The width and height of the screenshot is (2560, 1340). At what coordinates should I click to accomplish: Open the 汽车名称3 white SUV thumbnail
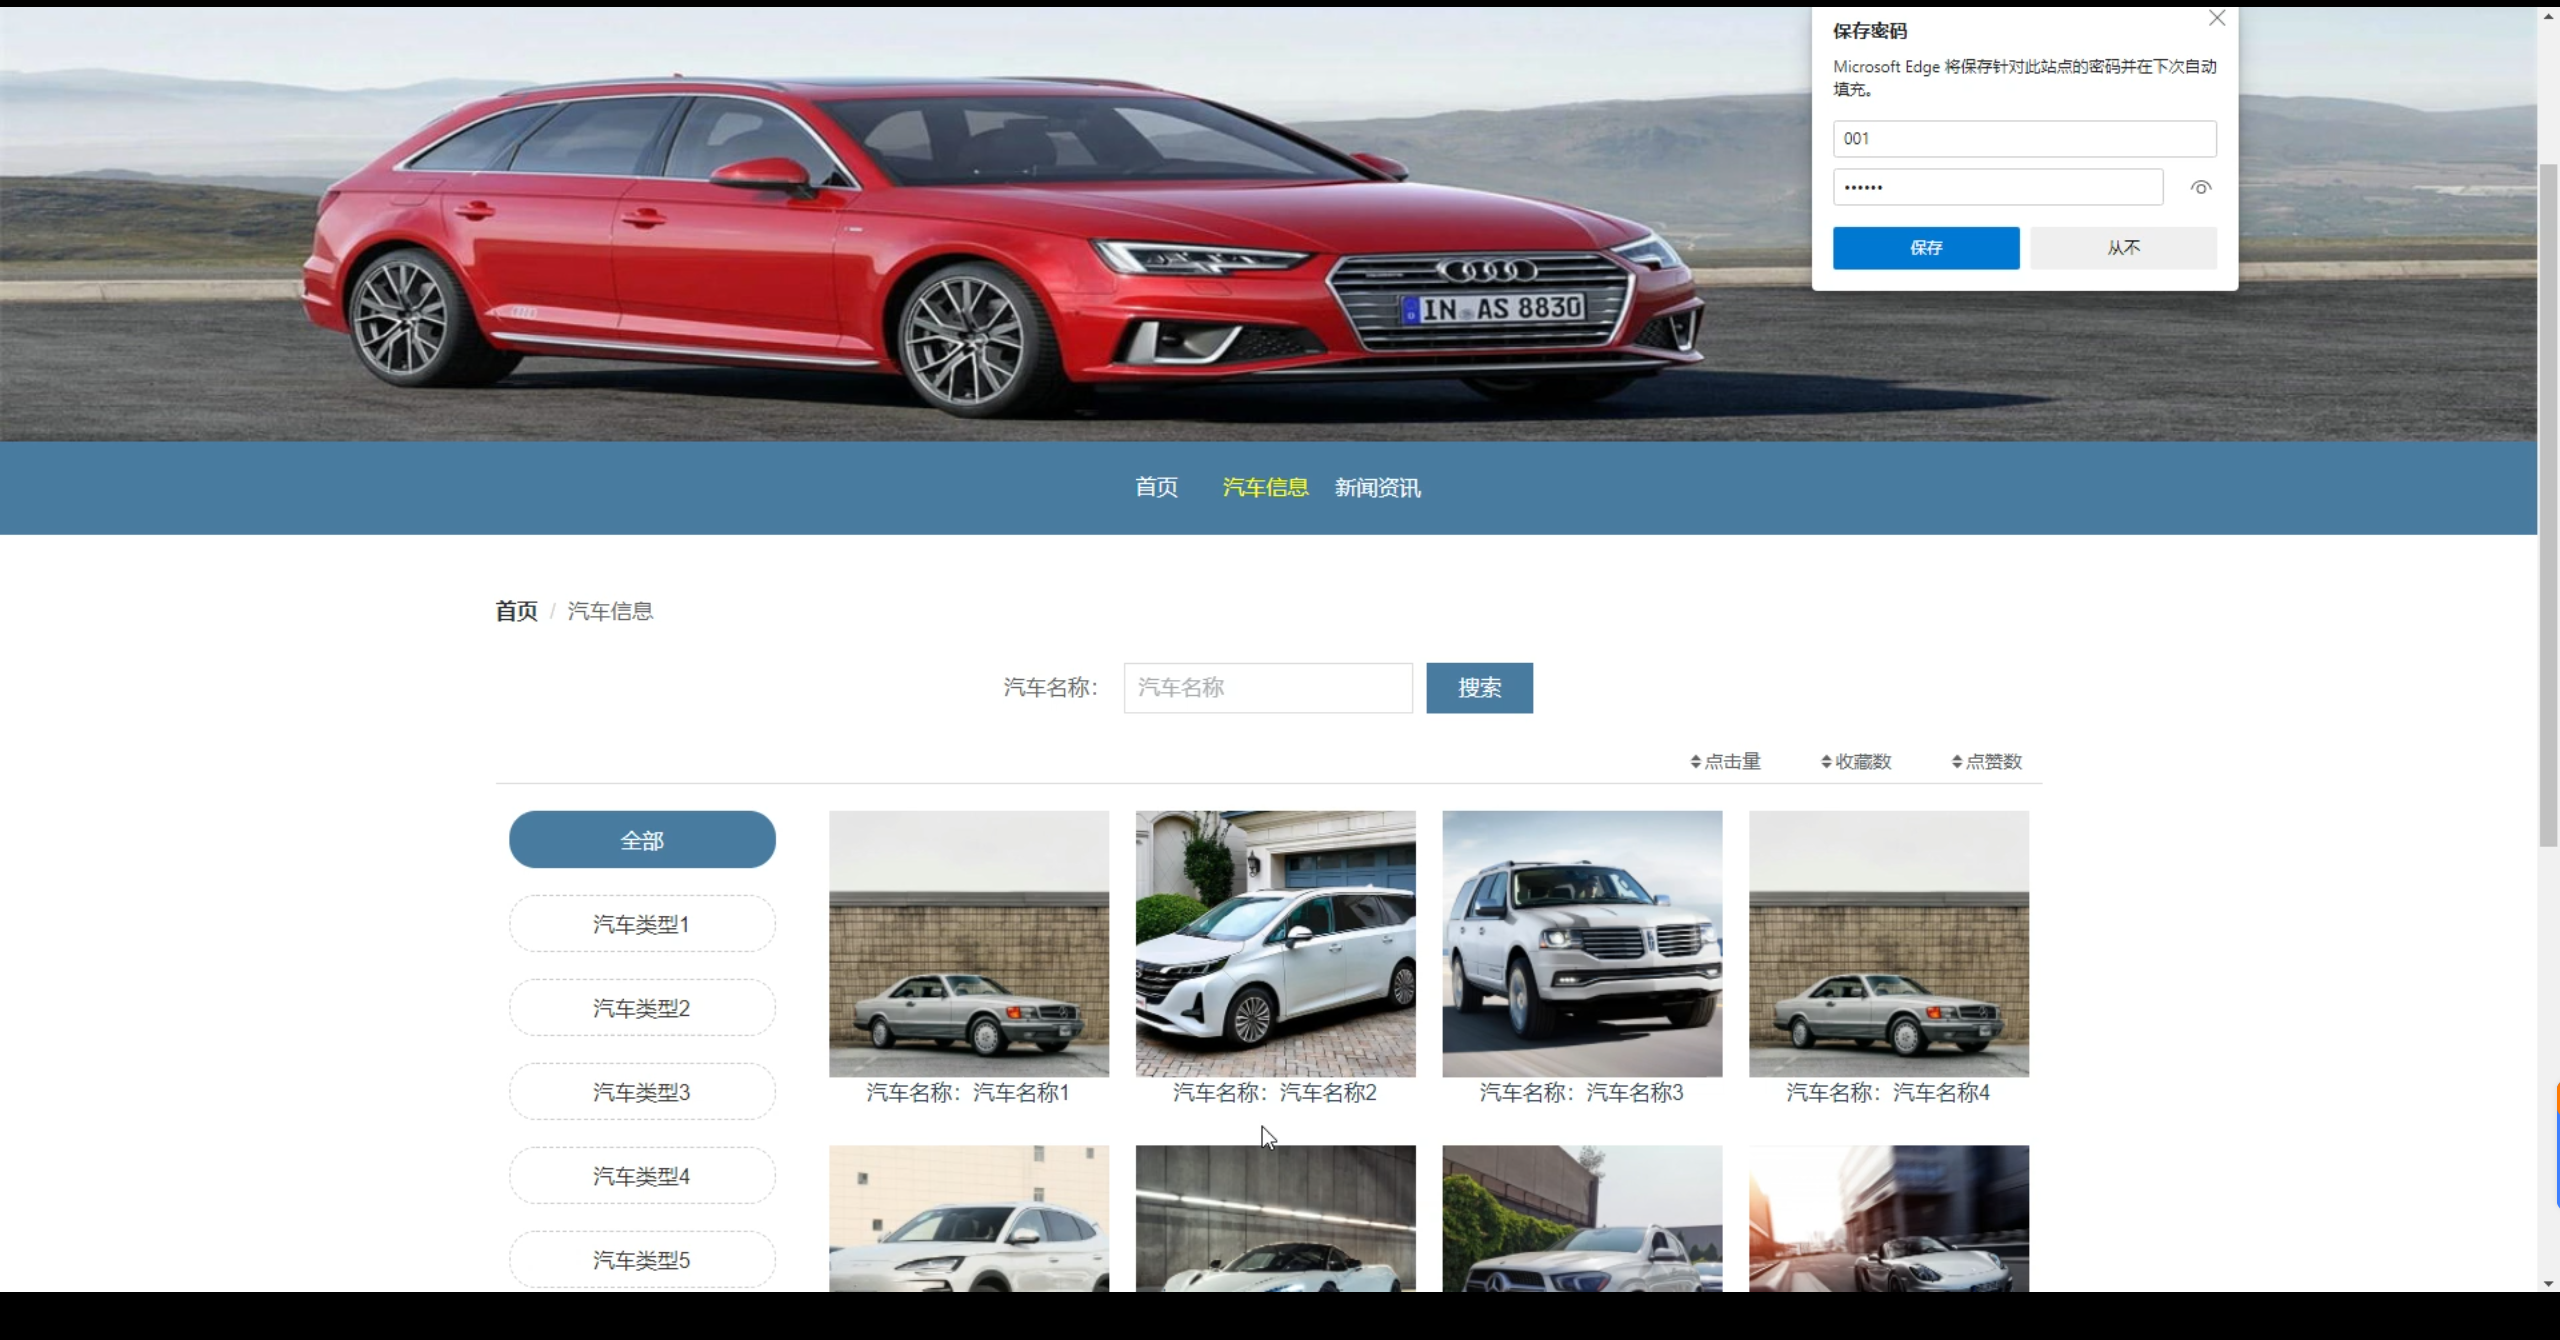click(x=1581, y=944)
